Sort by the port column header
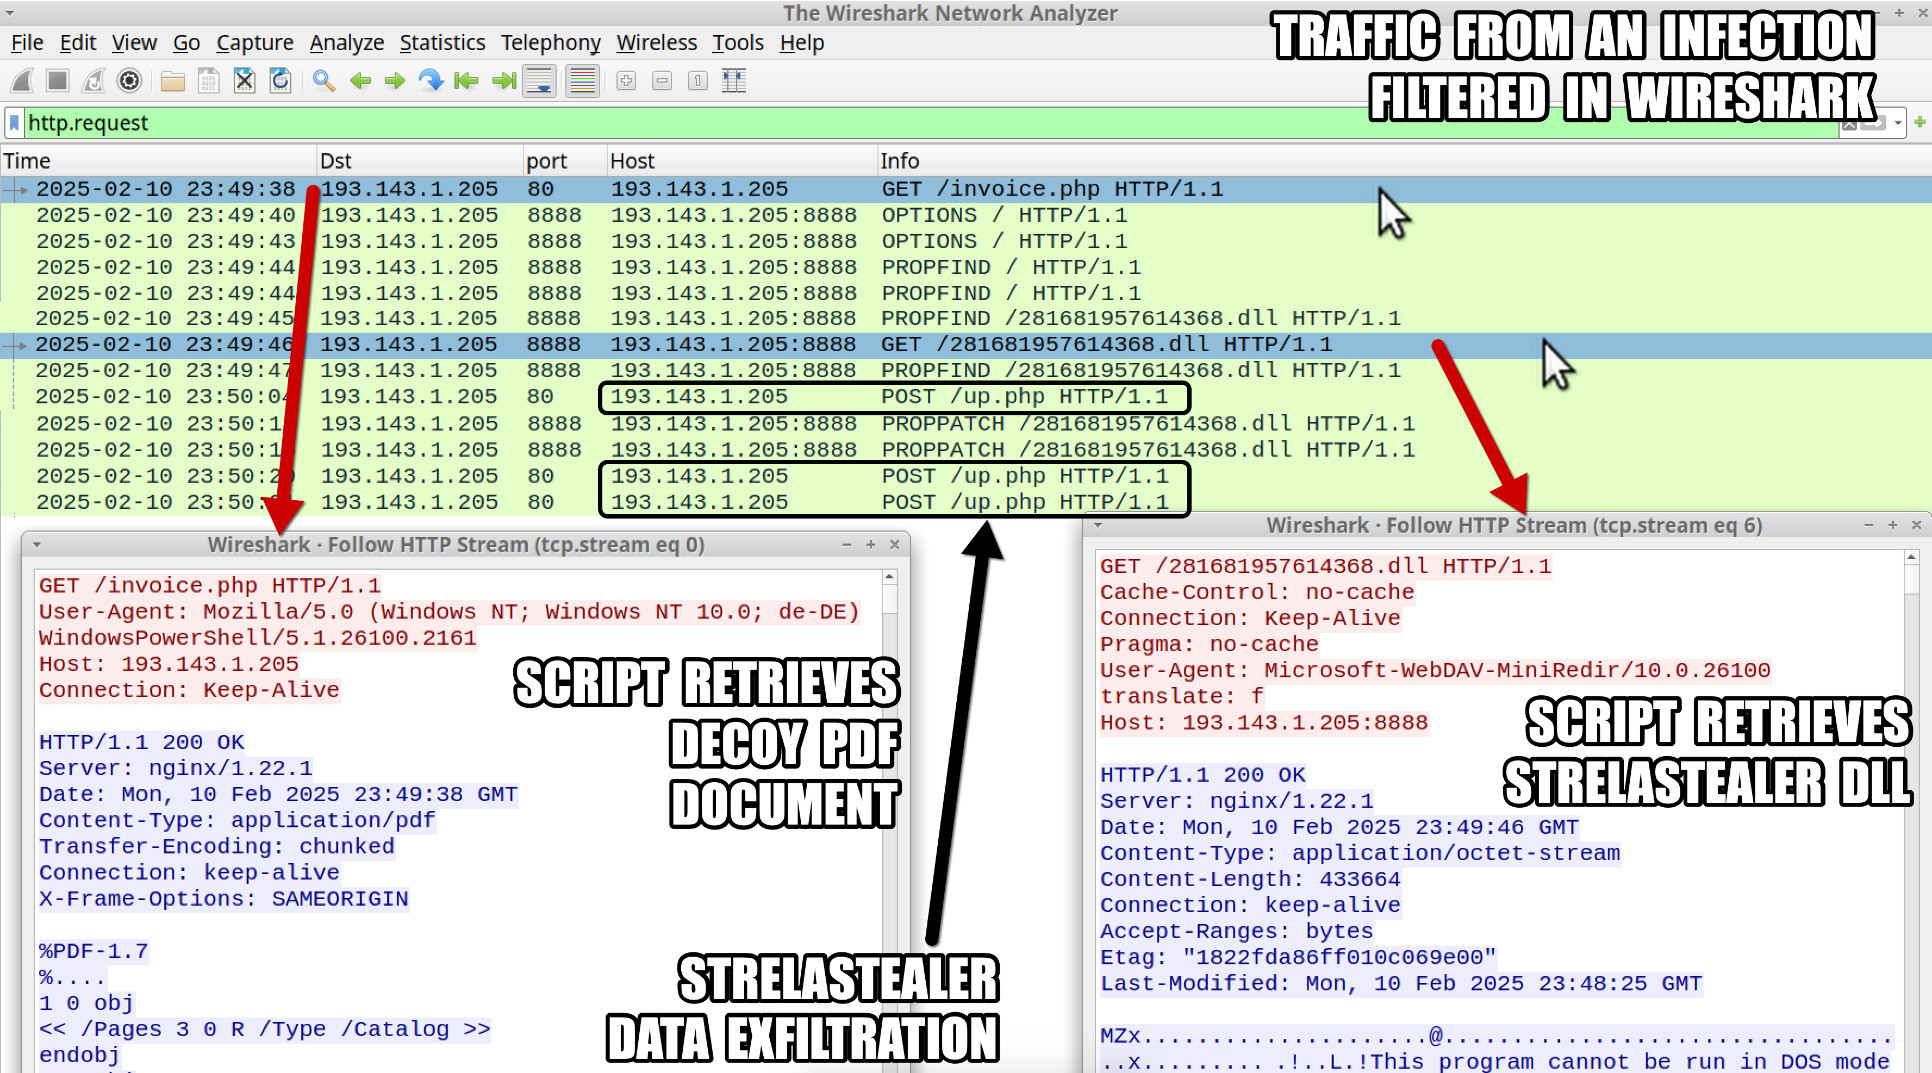 pyautogui.click(x=565, y=161)
